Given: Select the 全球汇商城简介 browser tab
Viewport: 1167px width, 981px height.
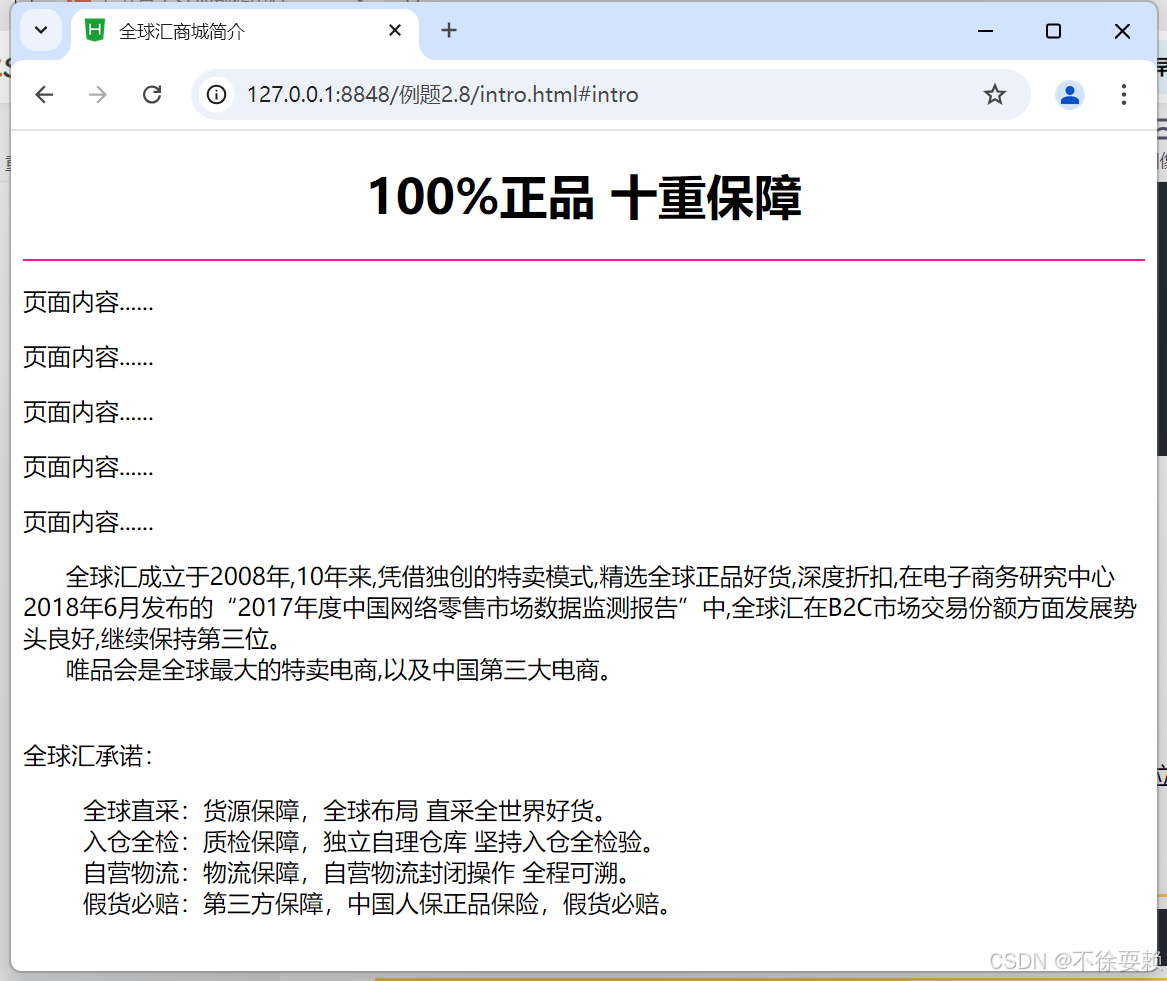Looking at the screenshot, I should point(245,31).
